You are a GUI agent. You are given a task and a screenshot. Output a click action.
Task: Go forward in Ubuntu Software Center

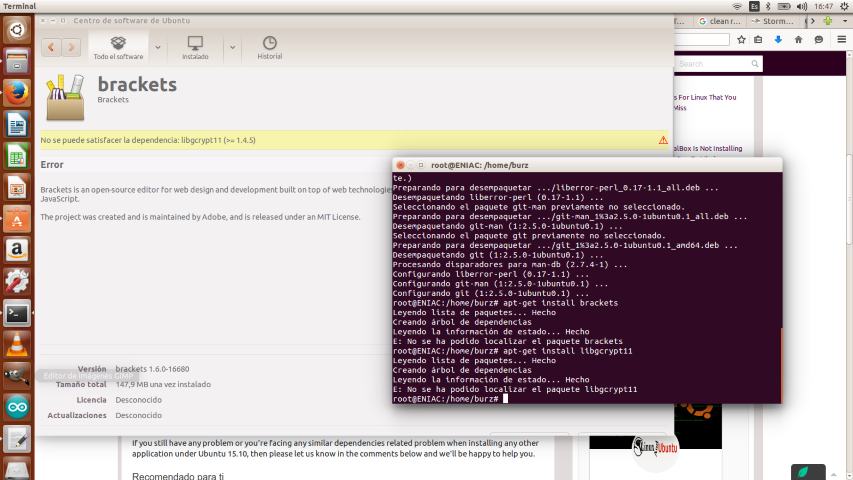[71, 47]
